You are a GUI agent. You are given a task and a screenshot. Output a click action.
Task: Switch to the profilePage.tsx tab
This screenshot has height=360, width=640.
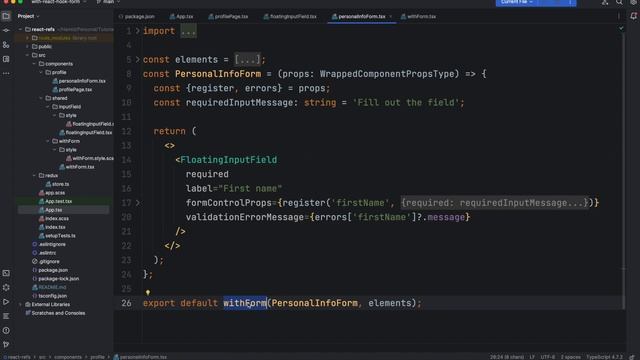(x=228, y=17)
